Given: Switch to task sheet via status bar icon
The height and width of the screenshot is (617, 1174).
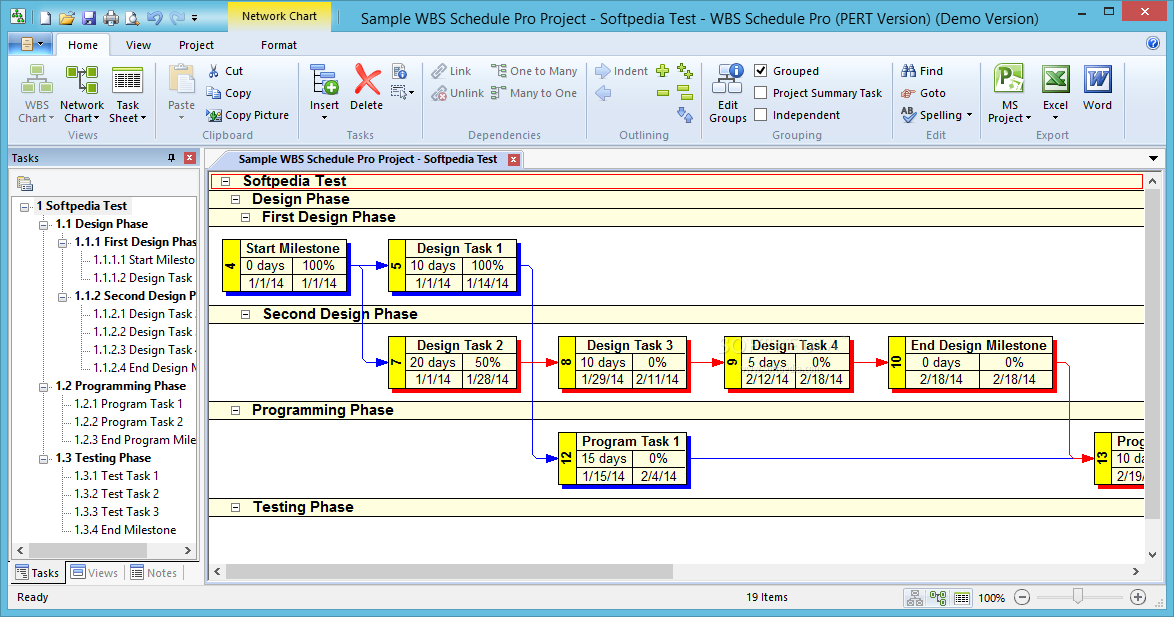Looking at the screenshot, I should coord(962,598).
